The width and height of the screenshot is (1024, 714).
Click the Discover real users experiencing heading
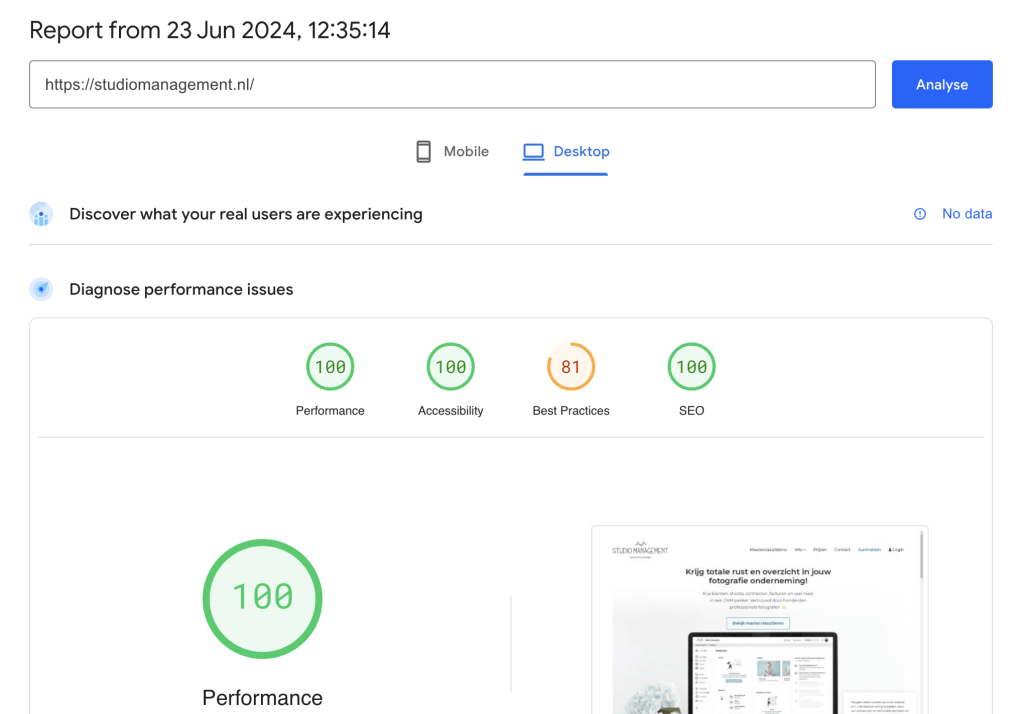245,214
